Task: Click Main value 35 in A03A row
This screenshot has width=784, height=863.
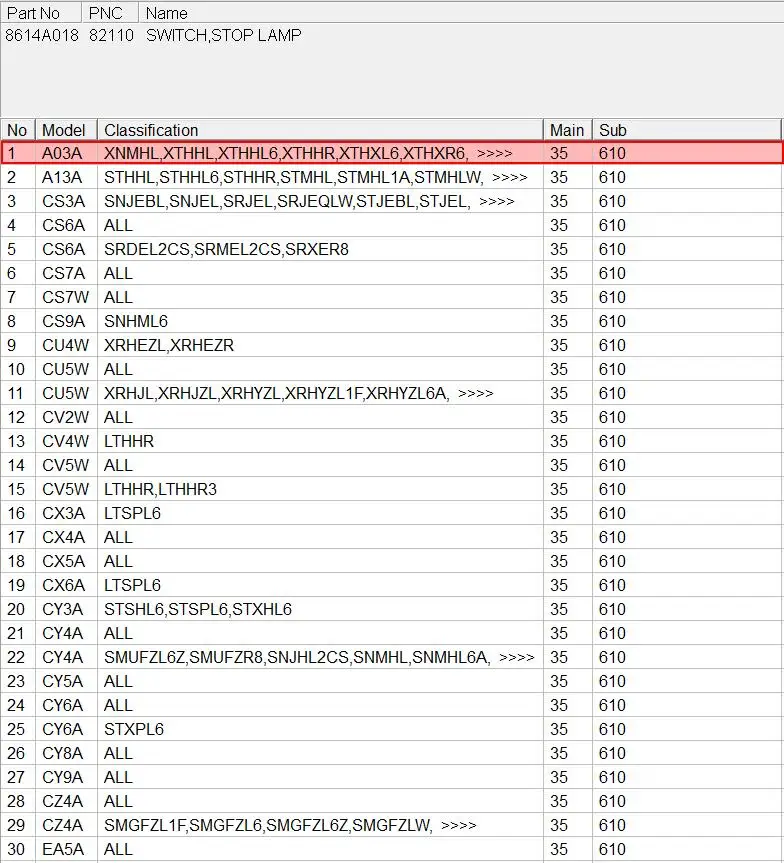Action: (x=558, y=153)
